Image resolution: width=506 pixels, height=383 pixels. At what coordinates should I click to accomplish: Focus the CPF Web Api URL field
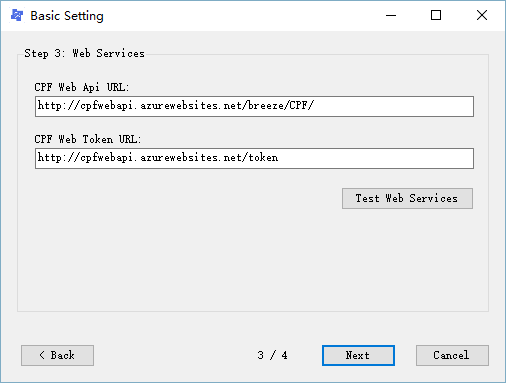254,106
